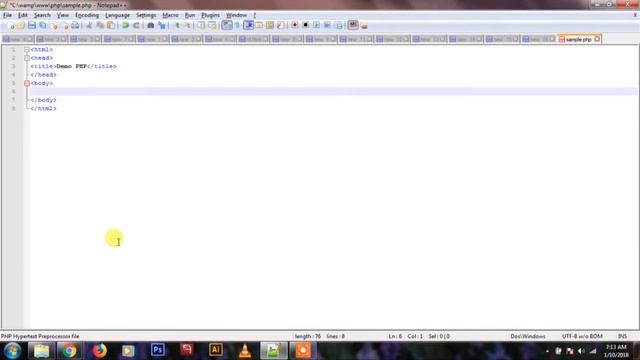Click the Redo arrow toolbar icon
640x360 pixels.
136,25
